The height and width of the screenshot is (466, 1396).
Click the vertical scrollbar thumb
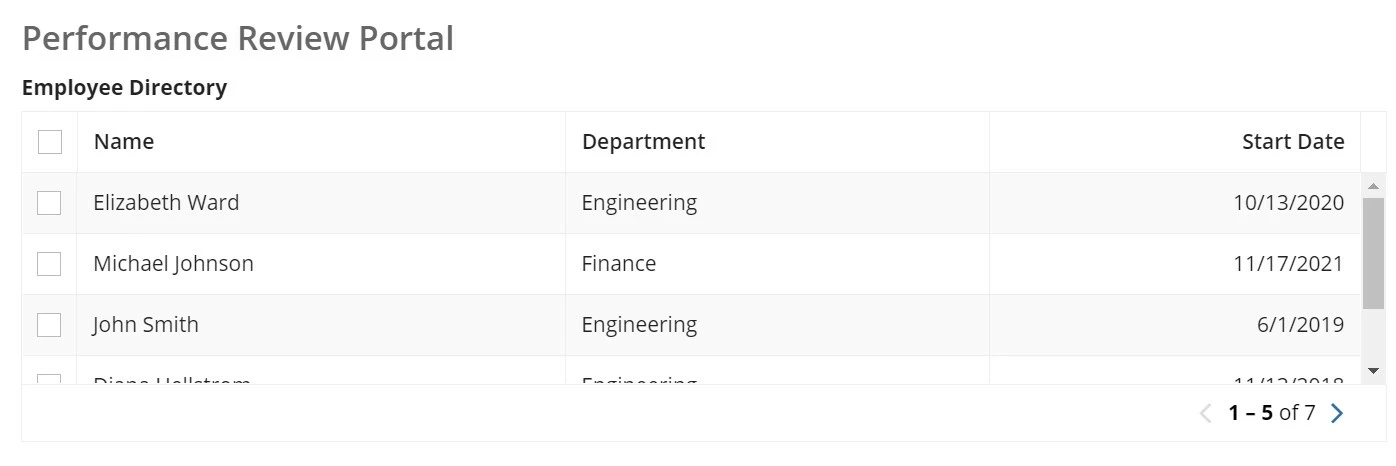click(x=1373, y=253)
